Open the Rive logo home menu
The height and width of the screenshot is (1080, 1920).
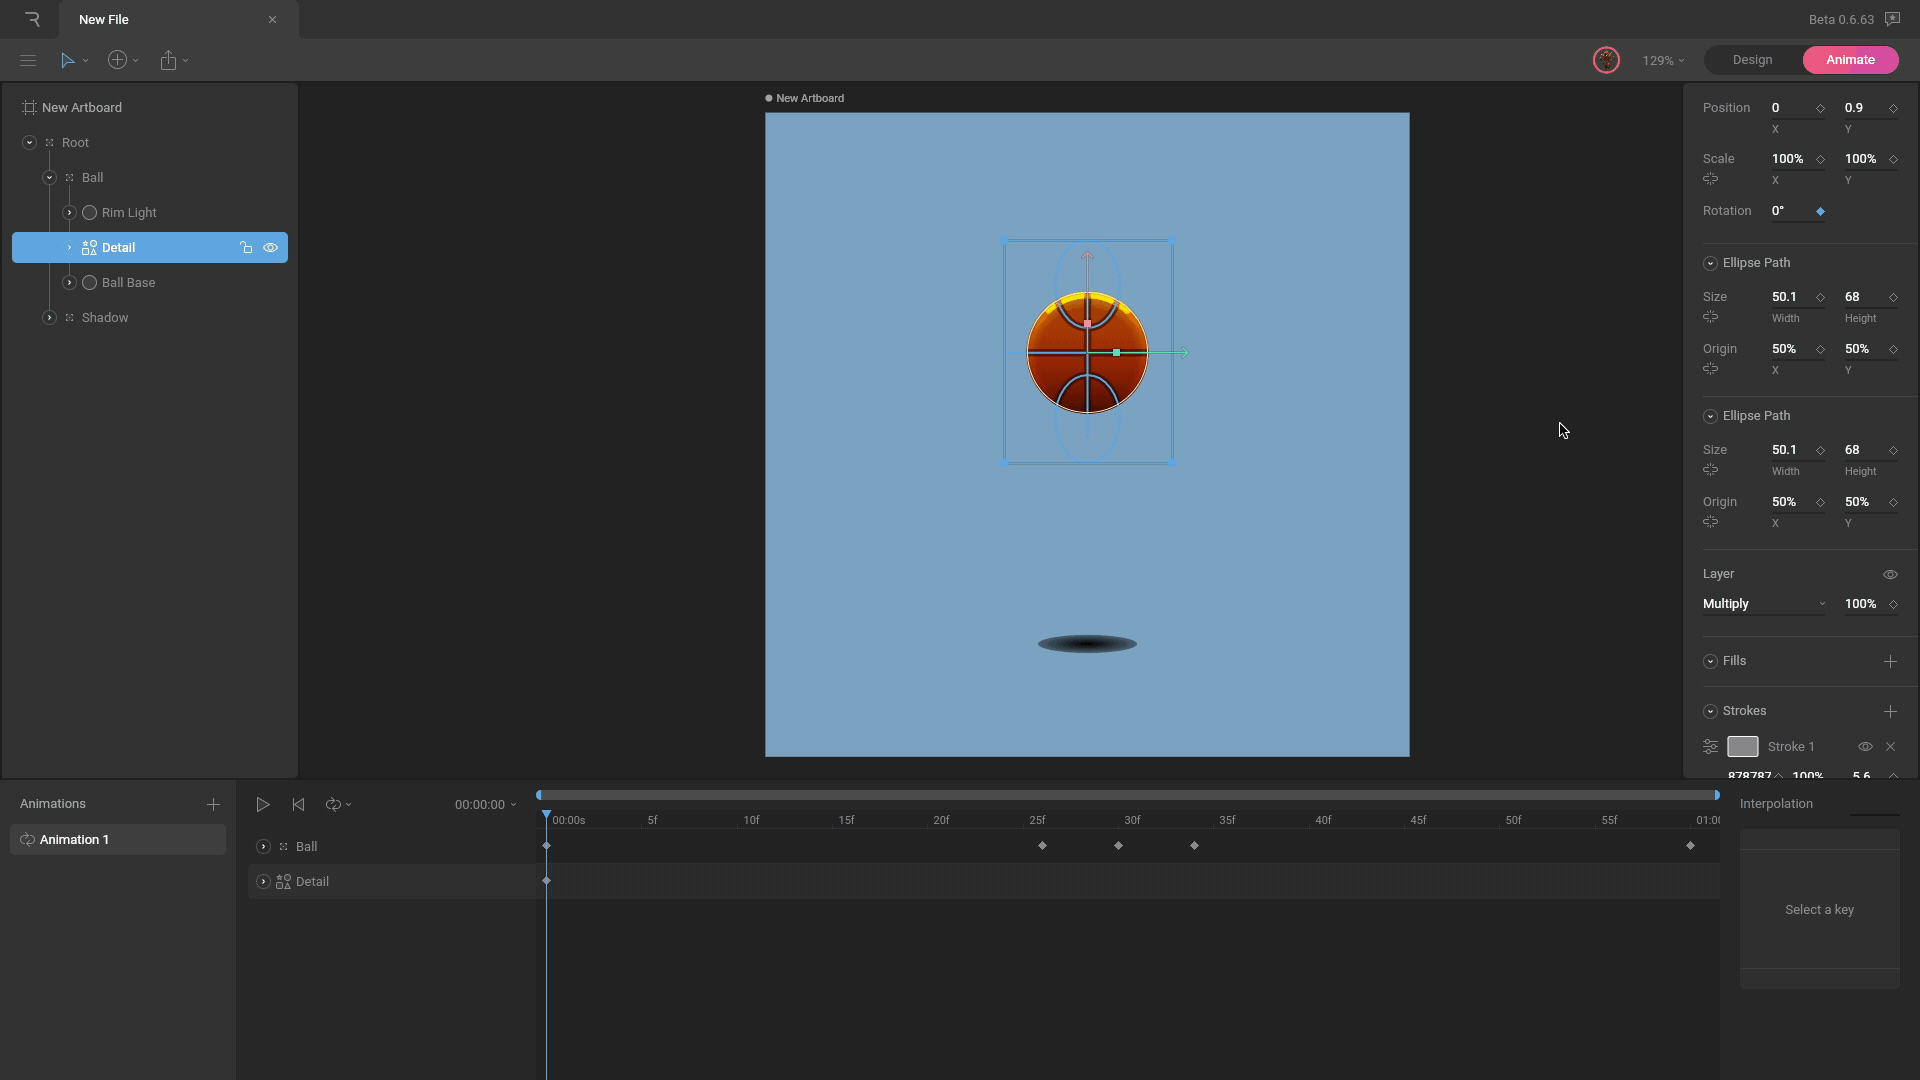32,19
